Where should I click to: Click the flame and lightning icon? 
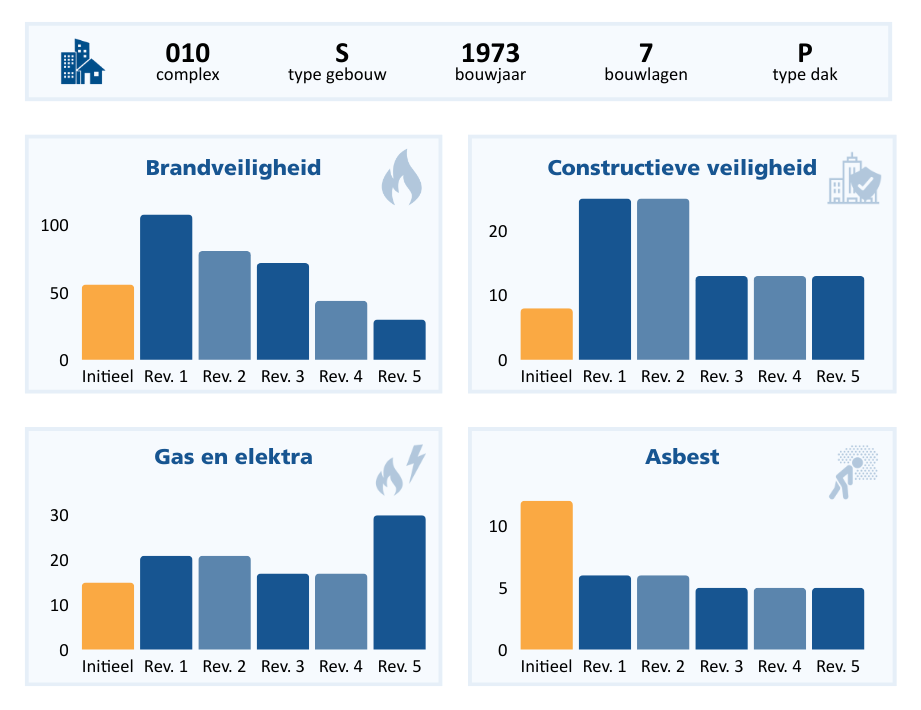[x=400, y=470]
